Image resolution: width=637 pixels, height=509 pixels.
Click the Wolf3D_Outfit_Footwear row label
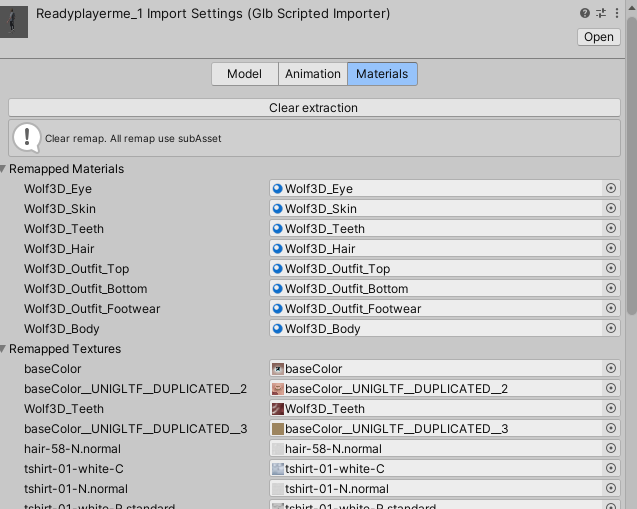point(92,309)
